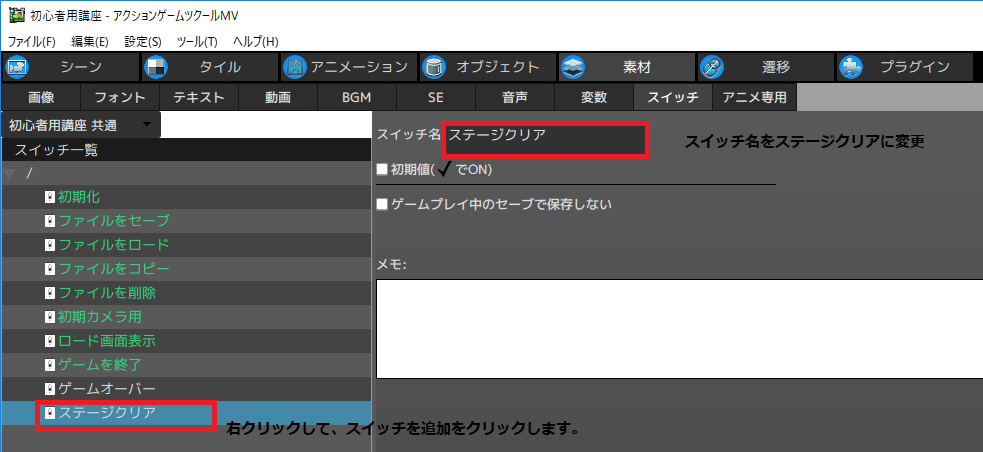
Task: Click the lock icon beside ファイルをロード
Action: (x=50, y=245)
